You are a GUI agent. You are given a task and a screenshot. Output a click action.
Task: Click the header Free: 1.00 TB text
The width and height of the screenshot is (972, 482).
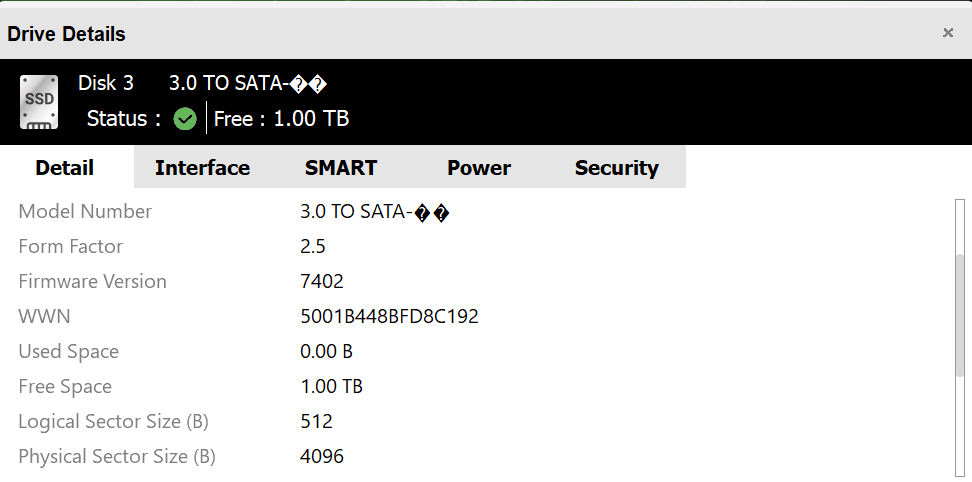tap(281, 119)
